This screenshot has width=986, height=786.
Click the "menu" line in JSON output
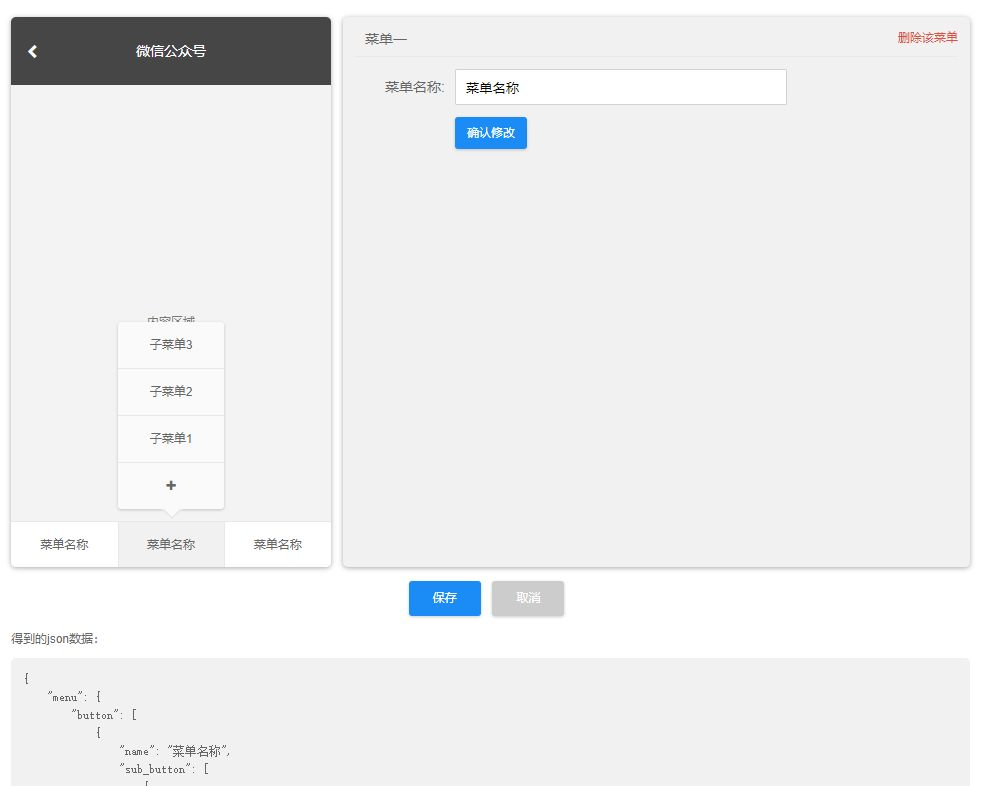tap(74, 697)
